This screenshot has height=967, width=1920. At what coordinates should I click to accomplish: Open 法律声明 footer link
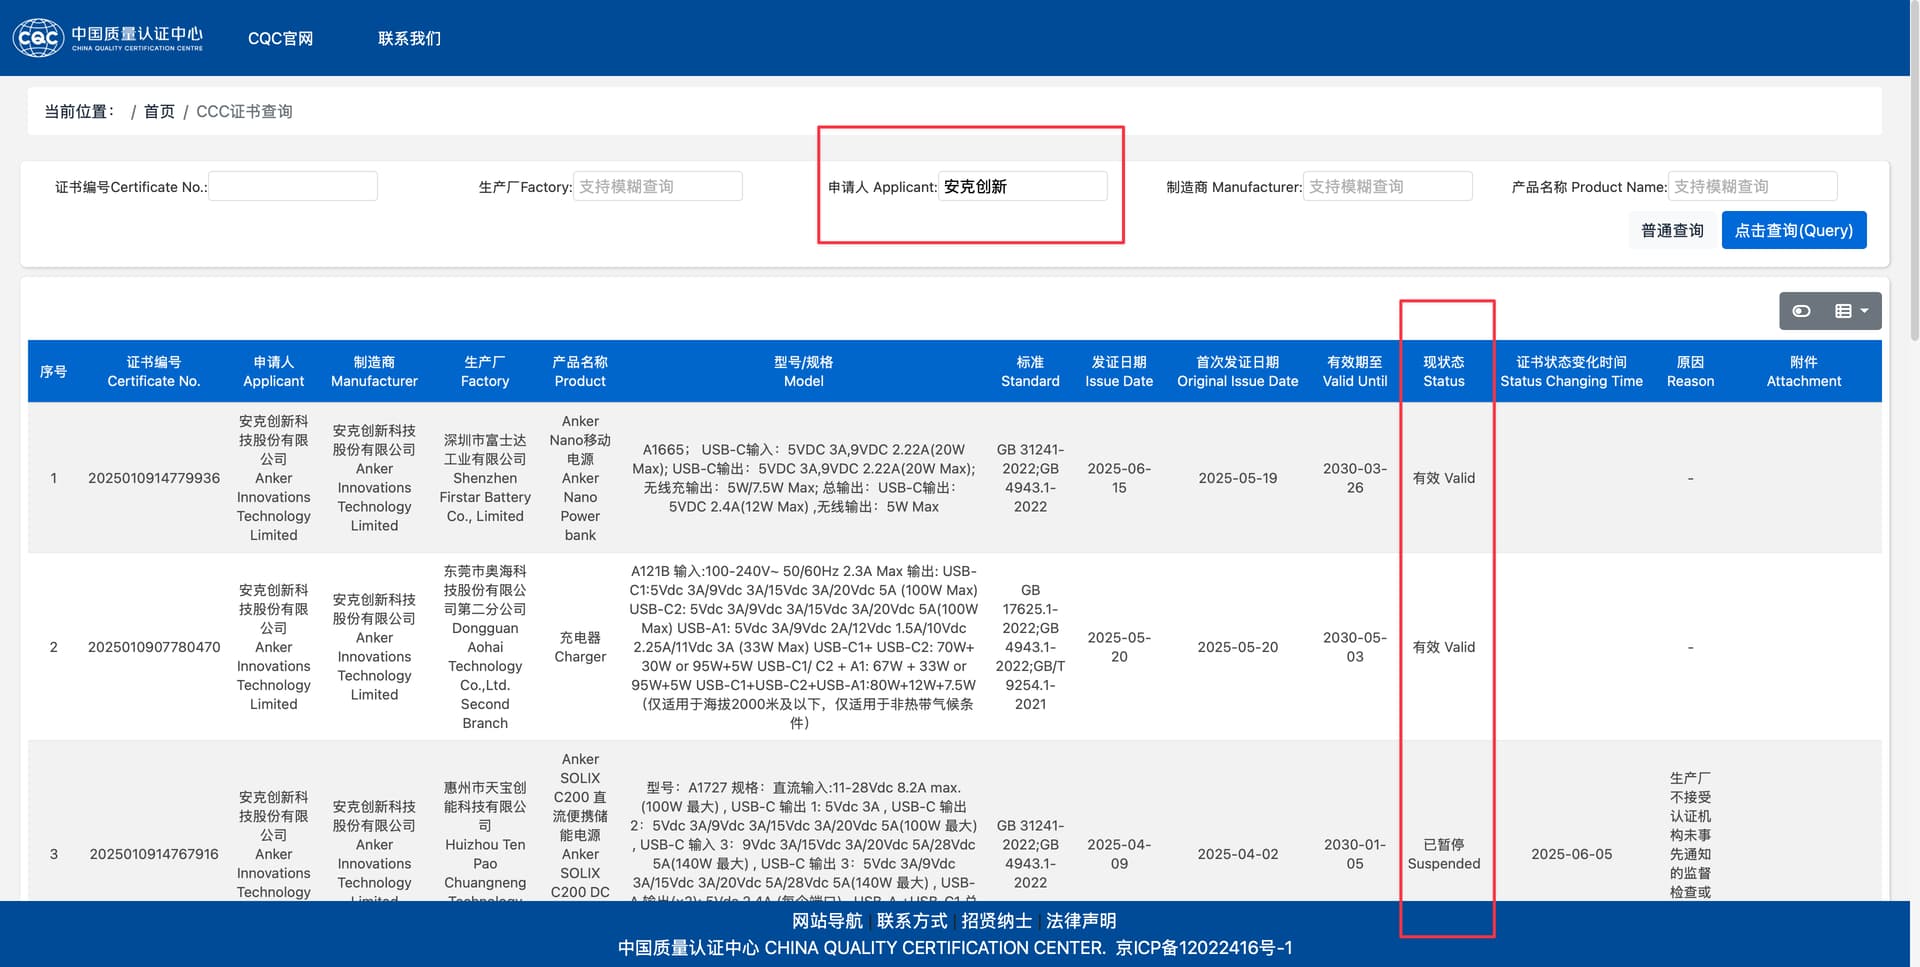pos(1081,921)
